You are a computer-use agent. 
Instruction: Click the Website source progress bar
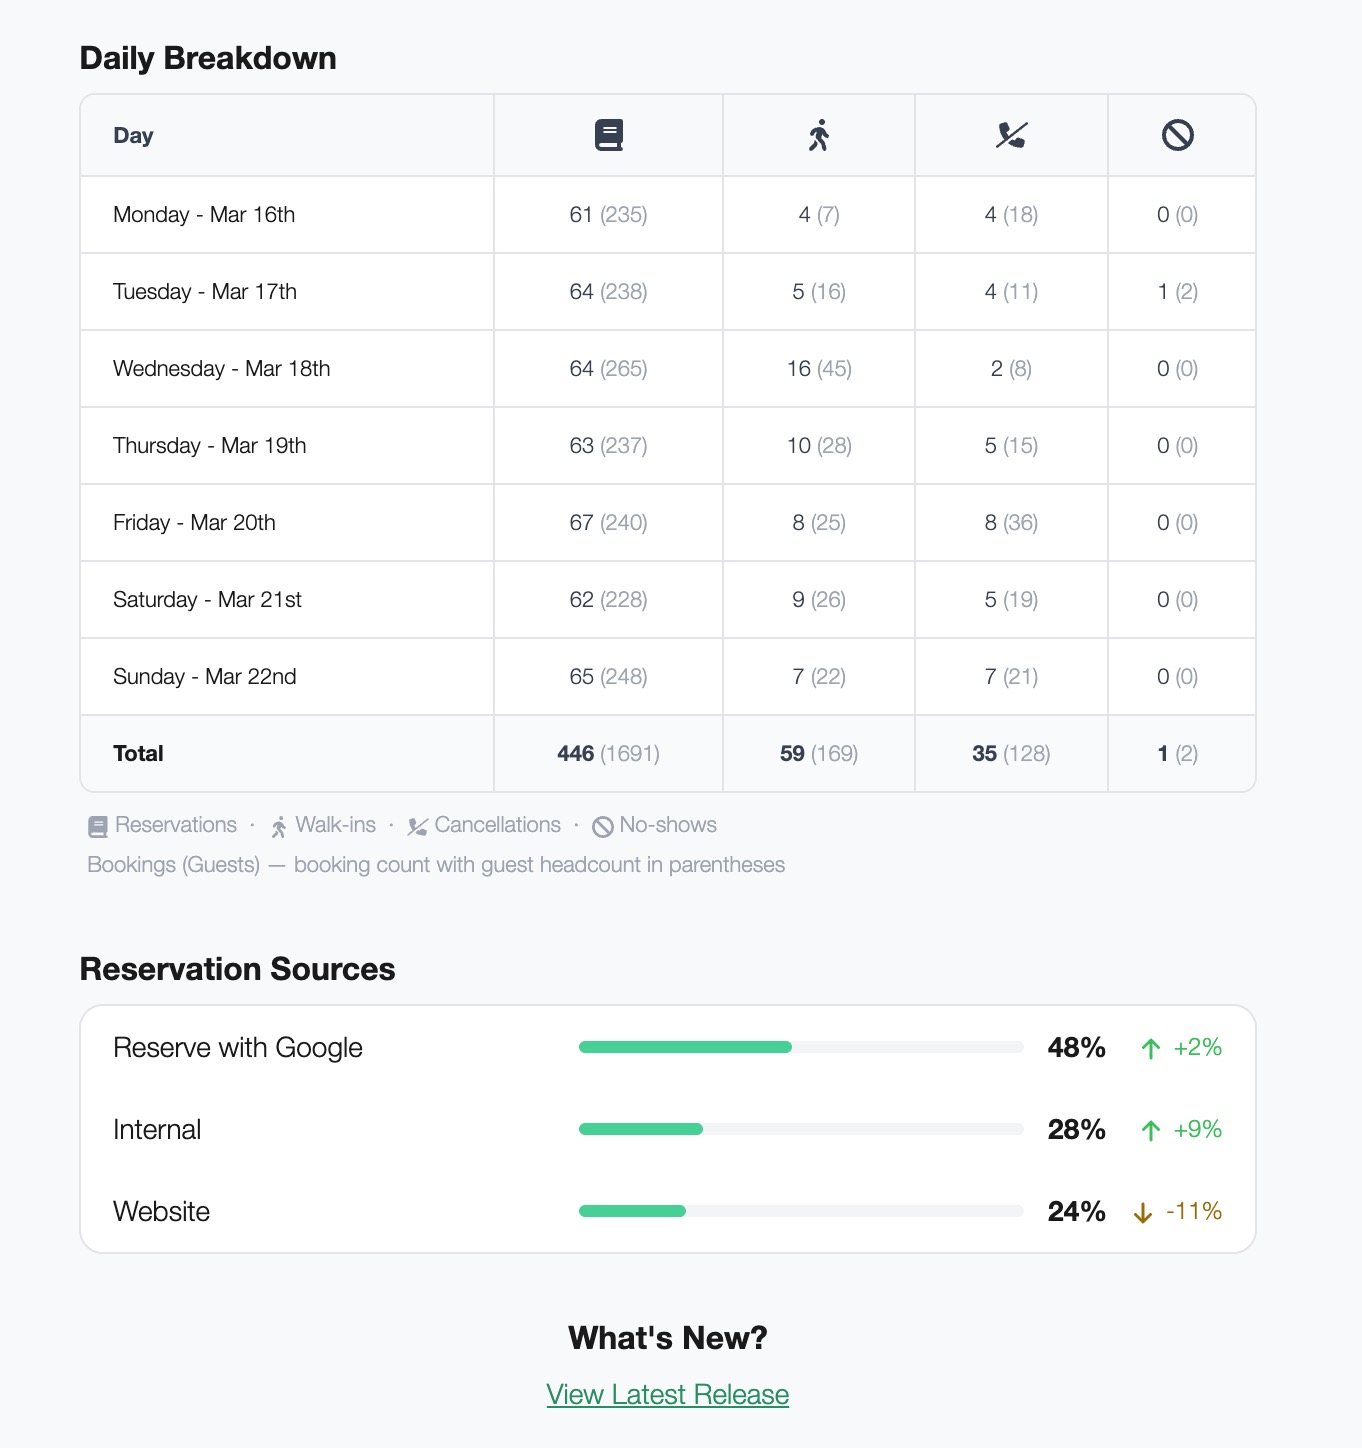[800, 1211]
